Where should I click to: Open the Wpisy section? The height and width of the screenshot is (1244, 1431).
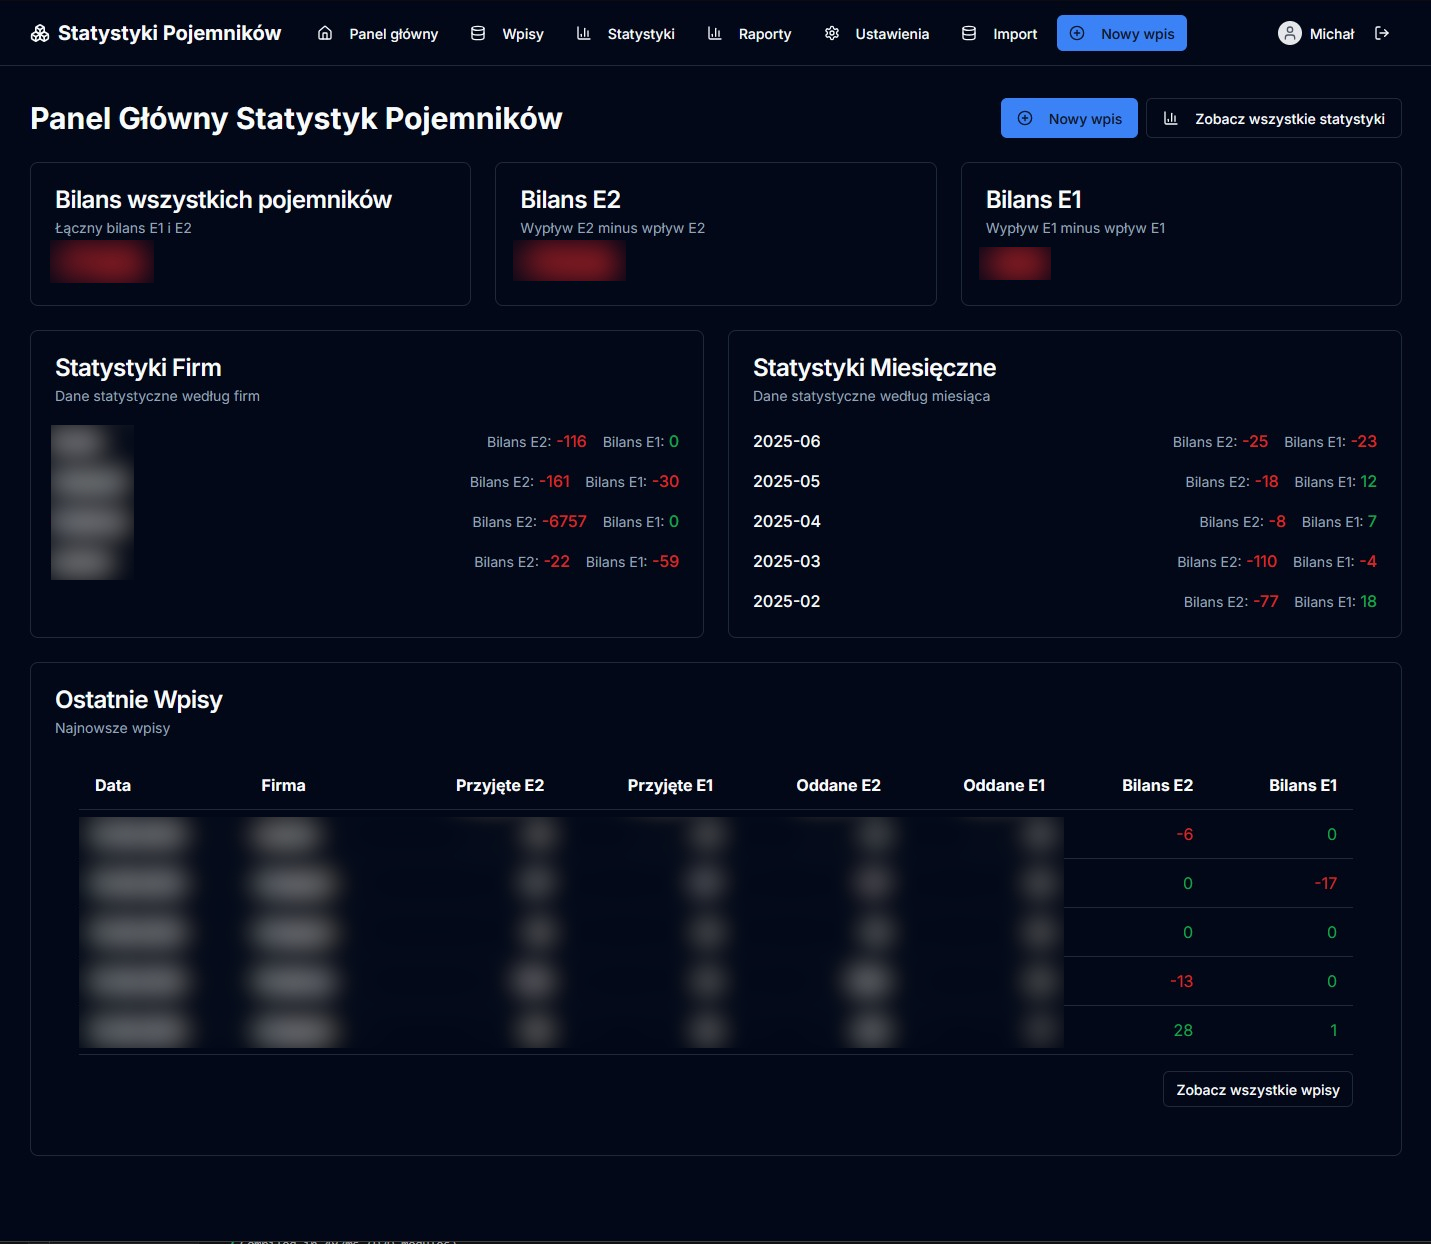pos(522,33)
